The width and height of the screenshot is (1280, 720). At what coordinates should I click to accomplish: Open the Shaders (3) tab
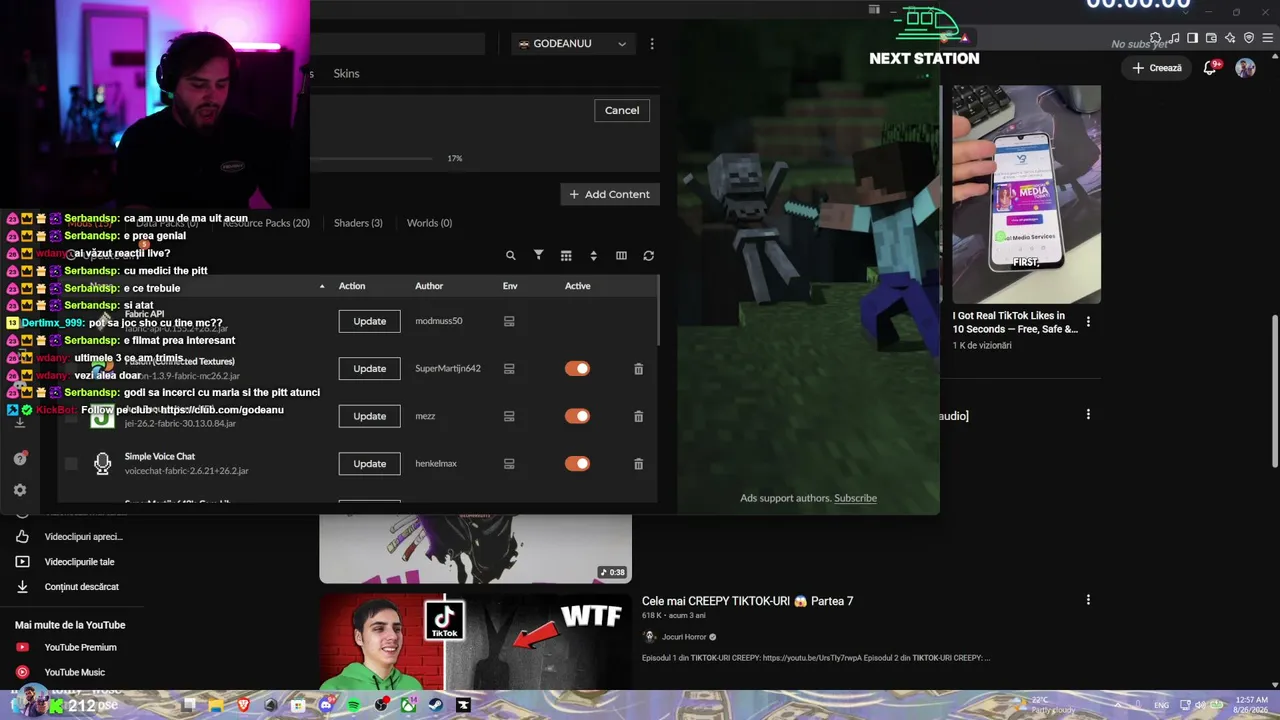pos(358,223)
